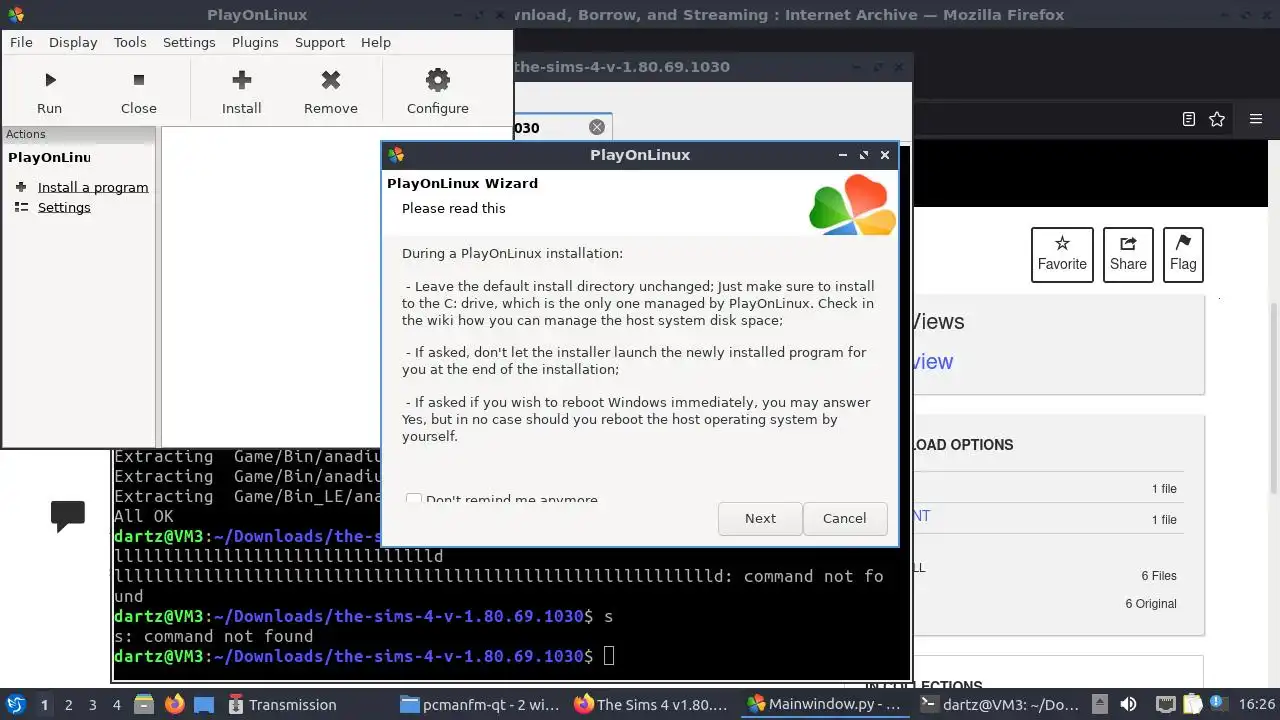Open the LXQt application menu icon
The image size is (1280, 720).
pyautogui.click(x=15, y=705)
